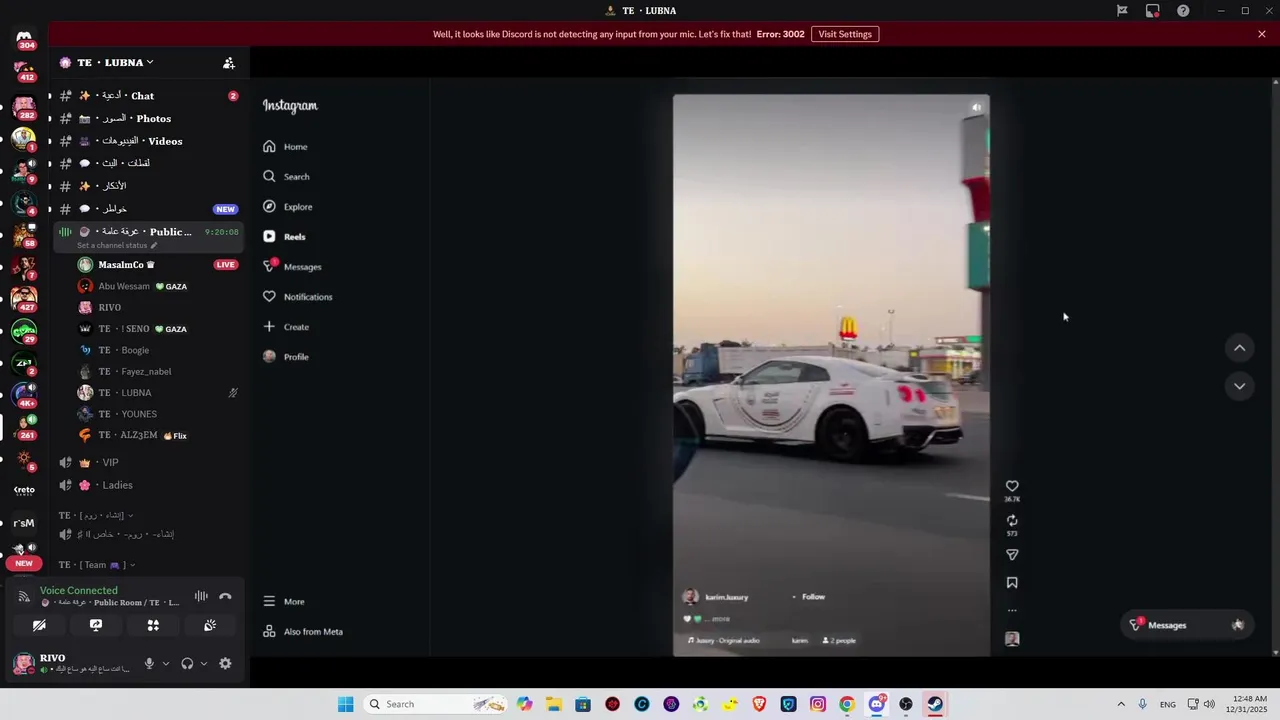
Task: Open headphone output options chevron
Action: tap(204, 663)
